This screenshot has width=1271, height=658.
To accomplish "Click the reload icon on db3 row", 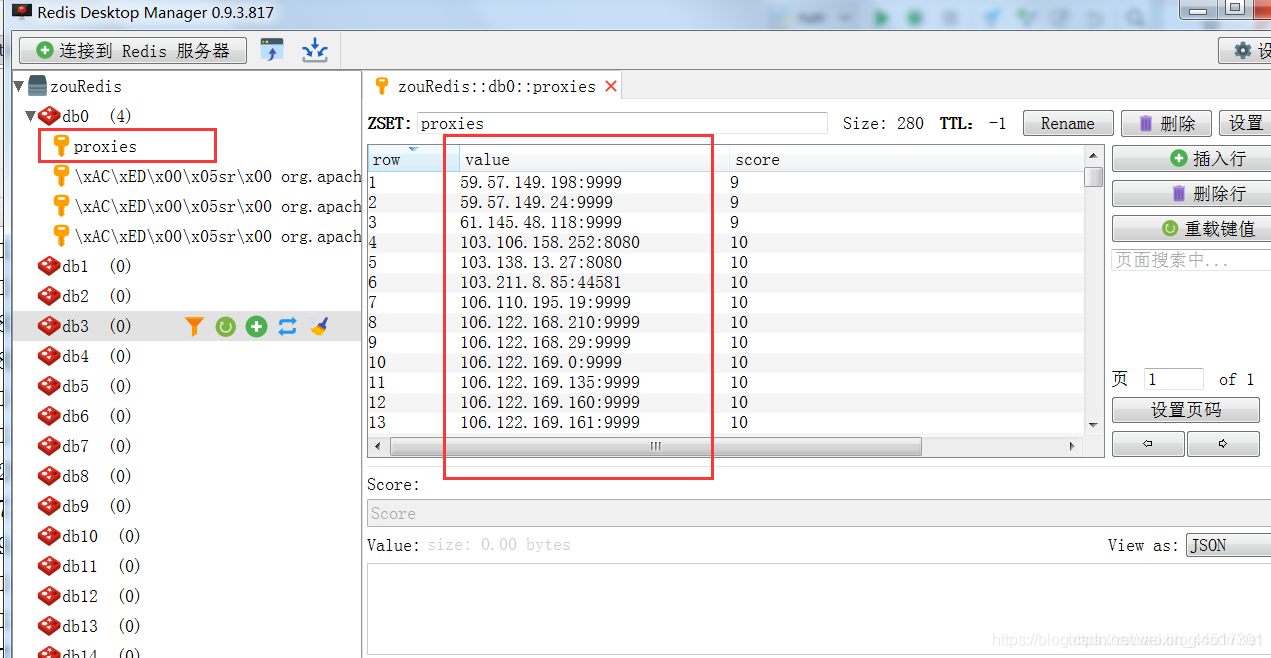I will [x=226, y=326].
